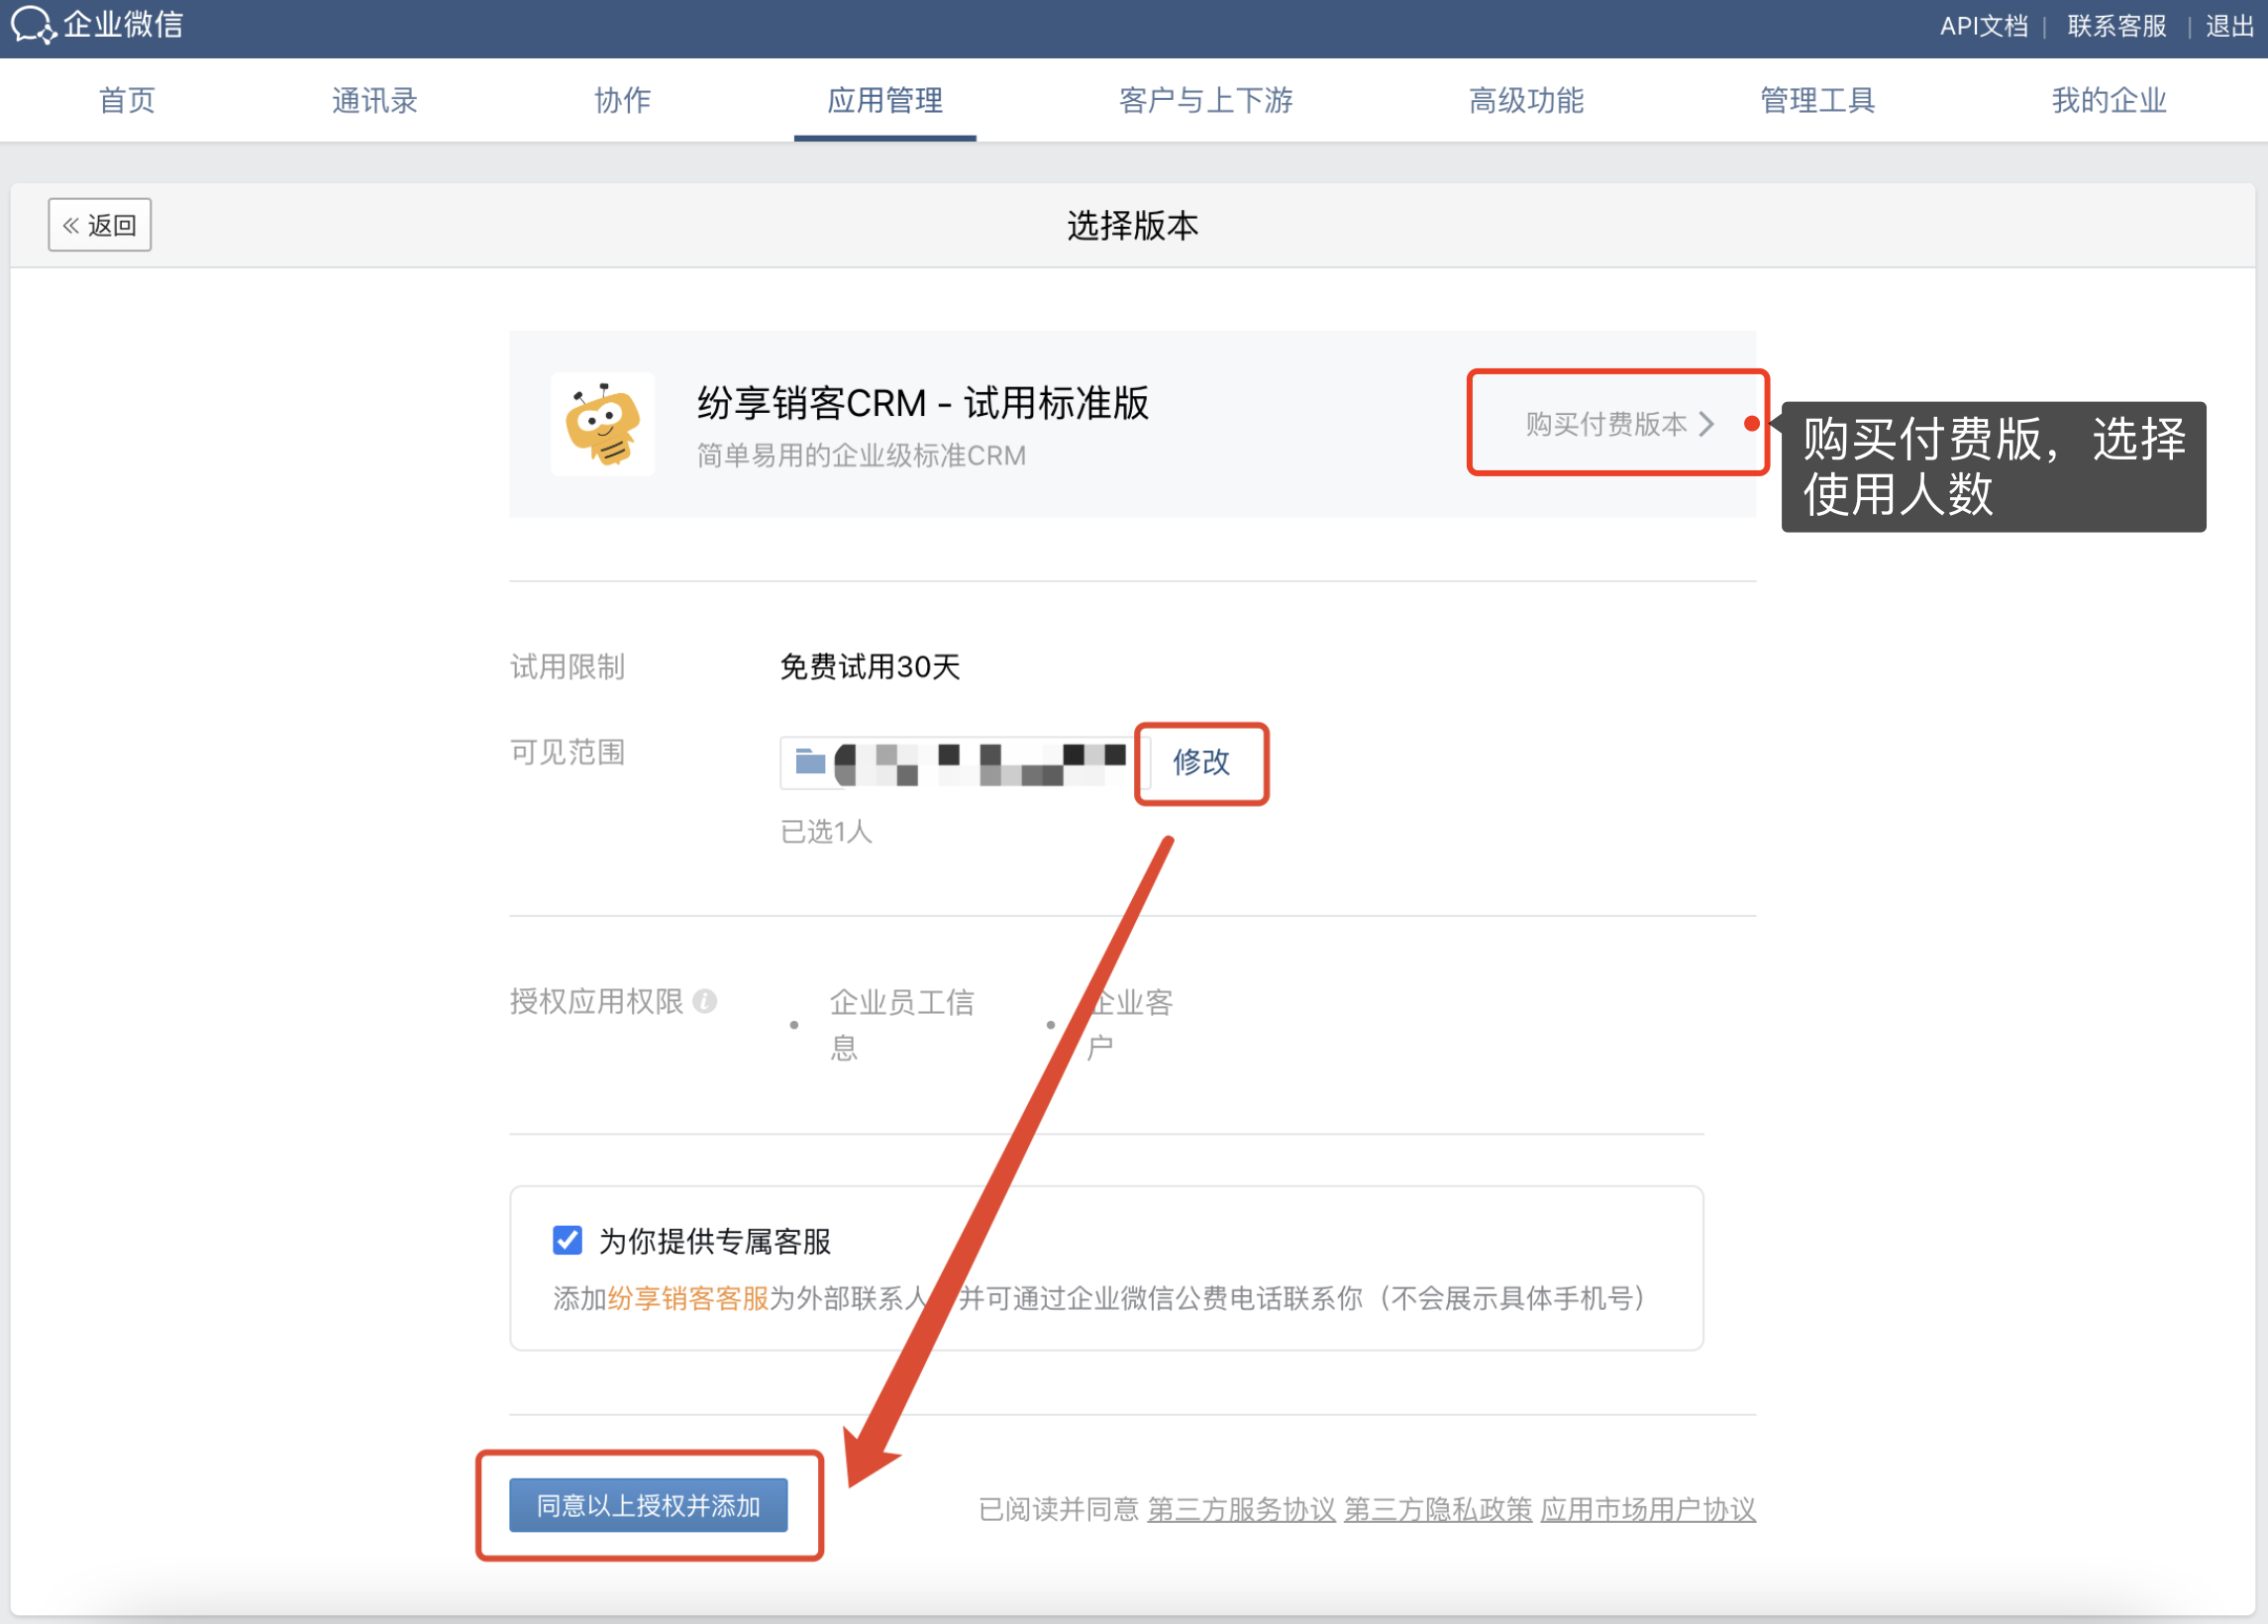Click the folder icon in 可见范围 field

810,762
